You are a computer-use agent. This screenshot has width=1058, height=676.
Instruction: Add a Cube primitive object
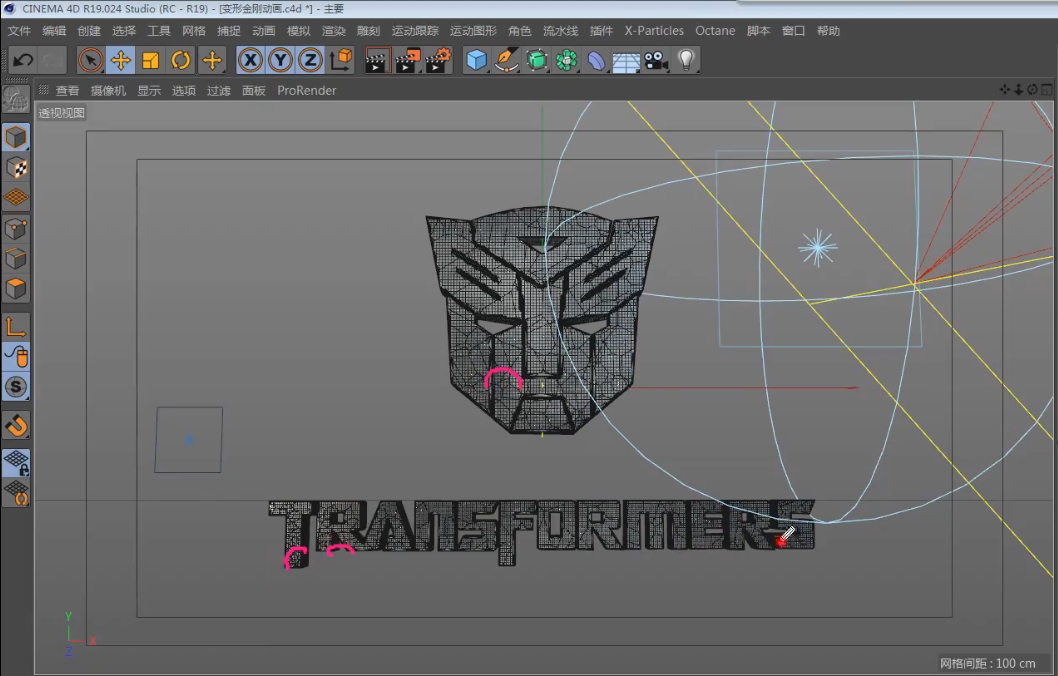click(x=476, y=60)
